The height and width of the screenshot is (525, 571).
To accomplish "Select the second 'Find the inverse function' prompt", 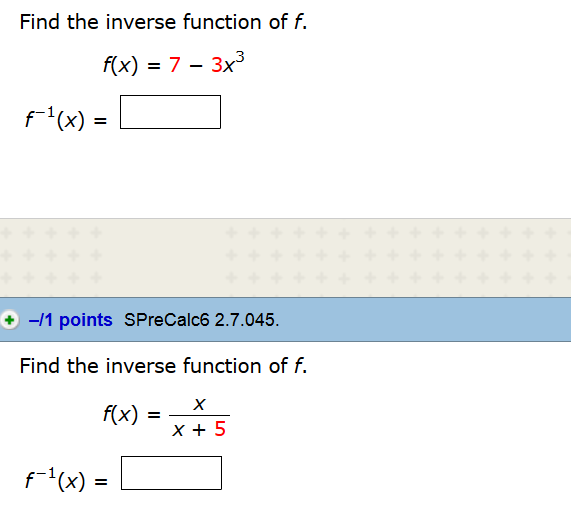I will pos(164,366).
